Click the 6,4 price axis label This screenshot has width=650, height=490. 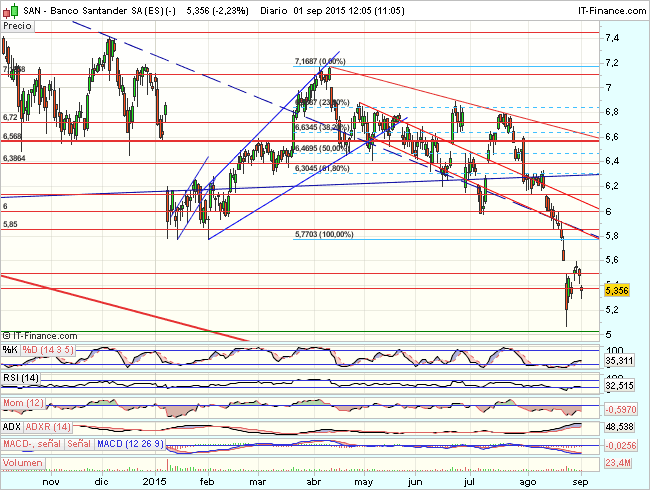coord(612,161)
